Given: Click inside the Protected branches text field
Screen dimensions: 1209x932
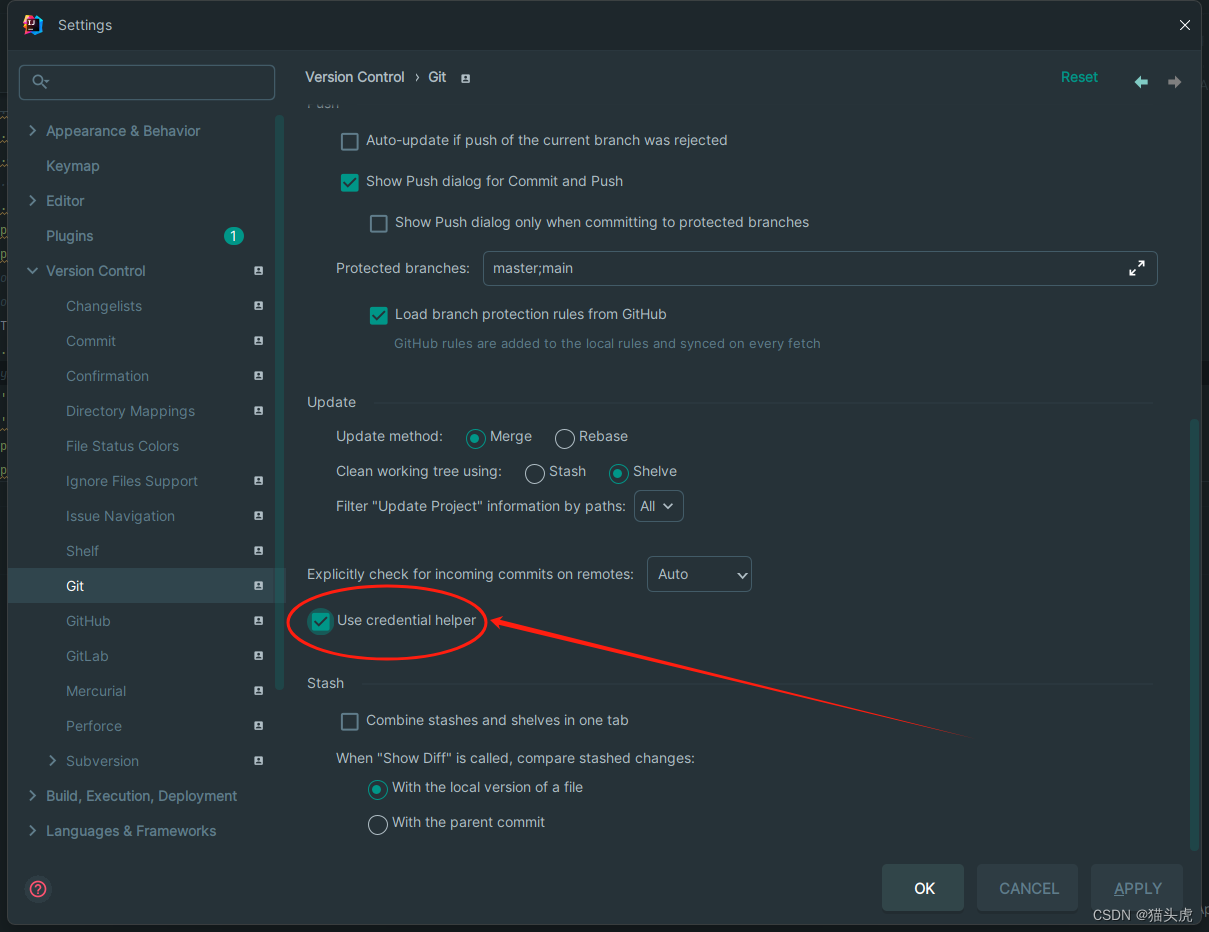Looking at the screenshot, I should click(700, 268).
